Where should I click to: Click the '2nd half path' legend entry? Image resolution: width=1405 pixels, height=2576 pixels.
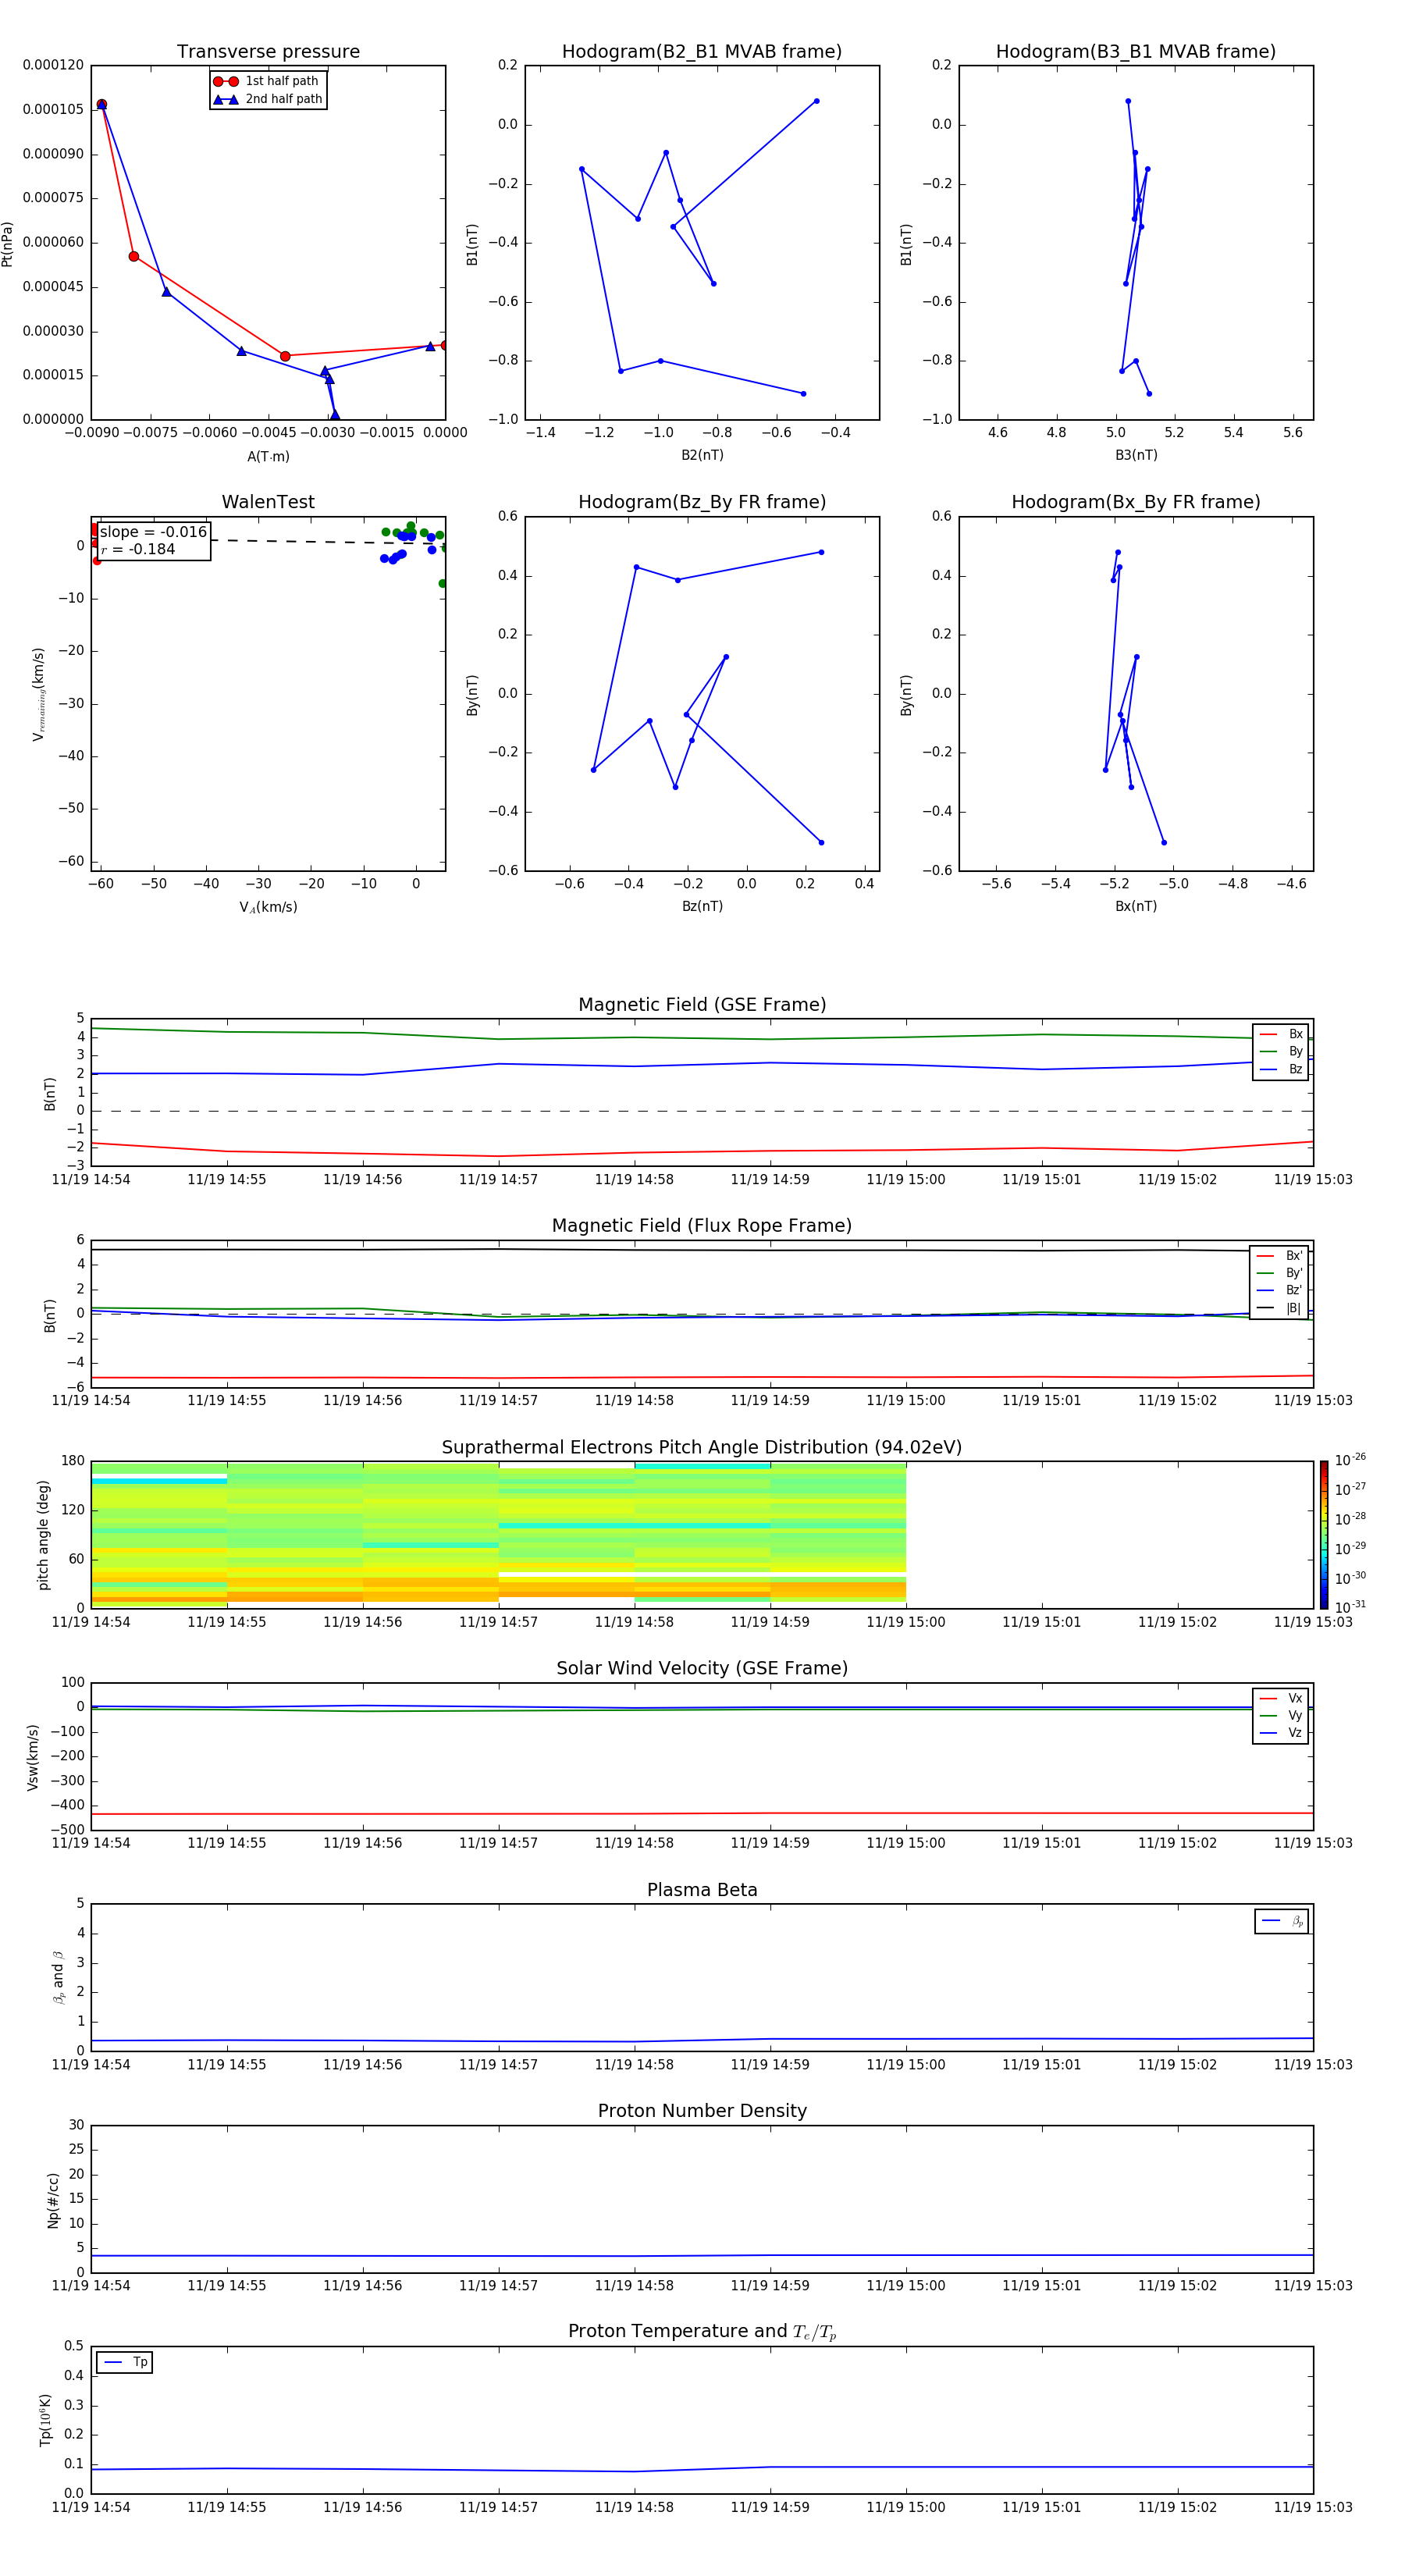pos(267,99)
